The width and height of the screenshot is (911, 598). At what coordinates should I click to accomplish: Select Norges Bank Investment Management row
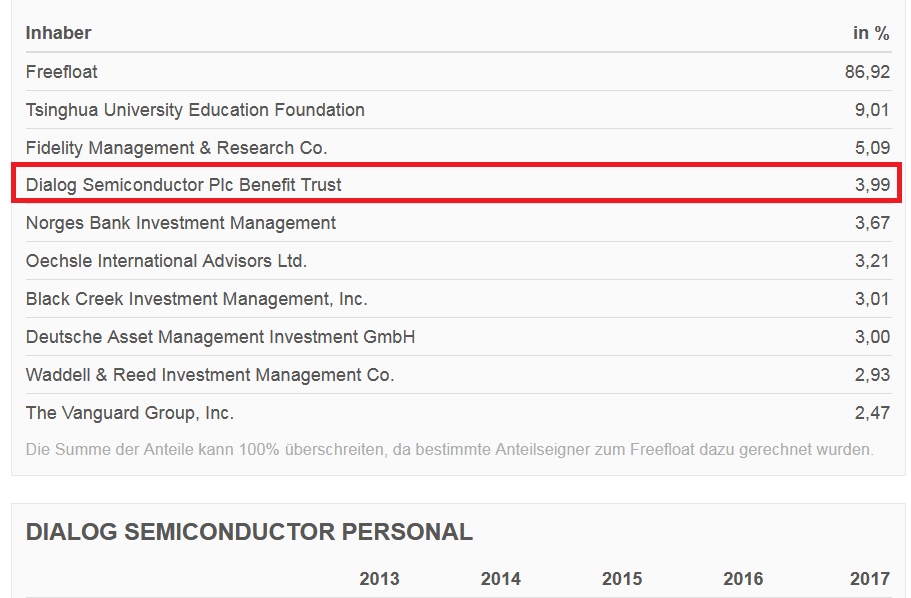(x=181, y=223)
